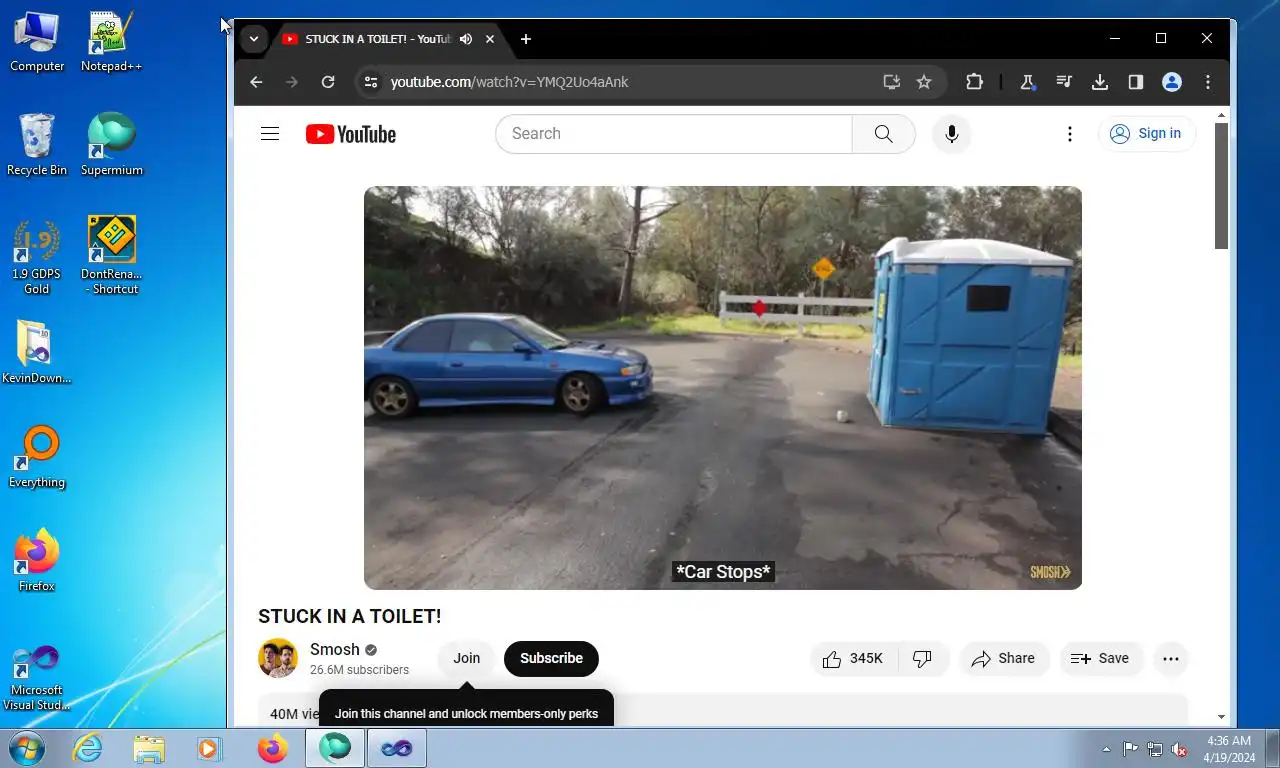
Task: Select the Notepad++ desktop icon
Action: click(x=111, y=42)
